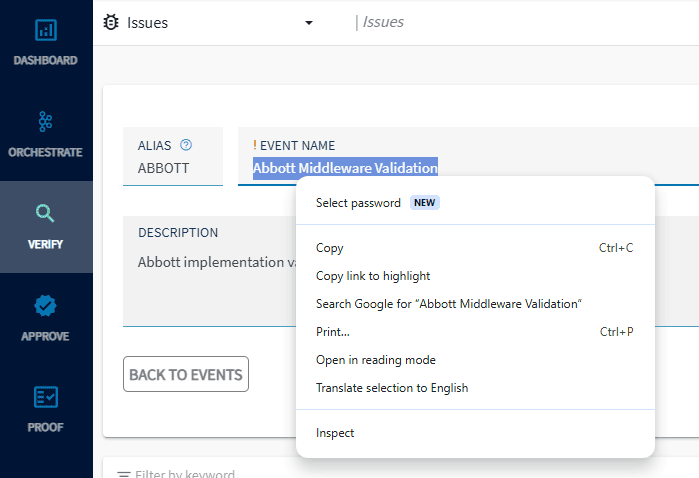The width and height of the screenshot is (699, 478).
Task: Expand the Issues dropdown arrow
Action: click(x=308, y=23)
